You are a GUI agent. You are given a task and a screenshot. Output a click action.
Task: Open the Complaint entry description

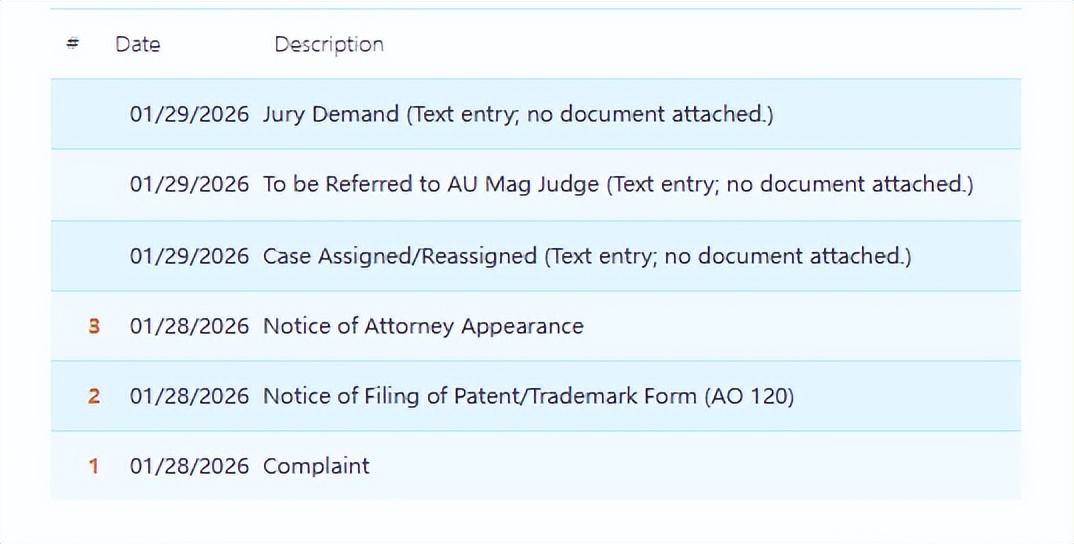(x=316, y=466)
